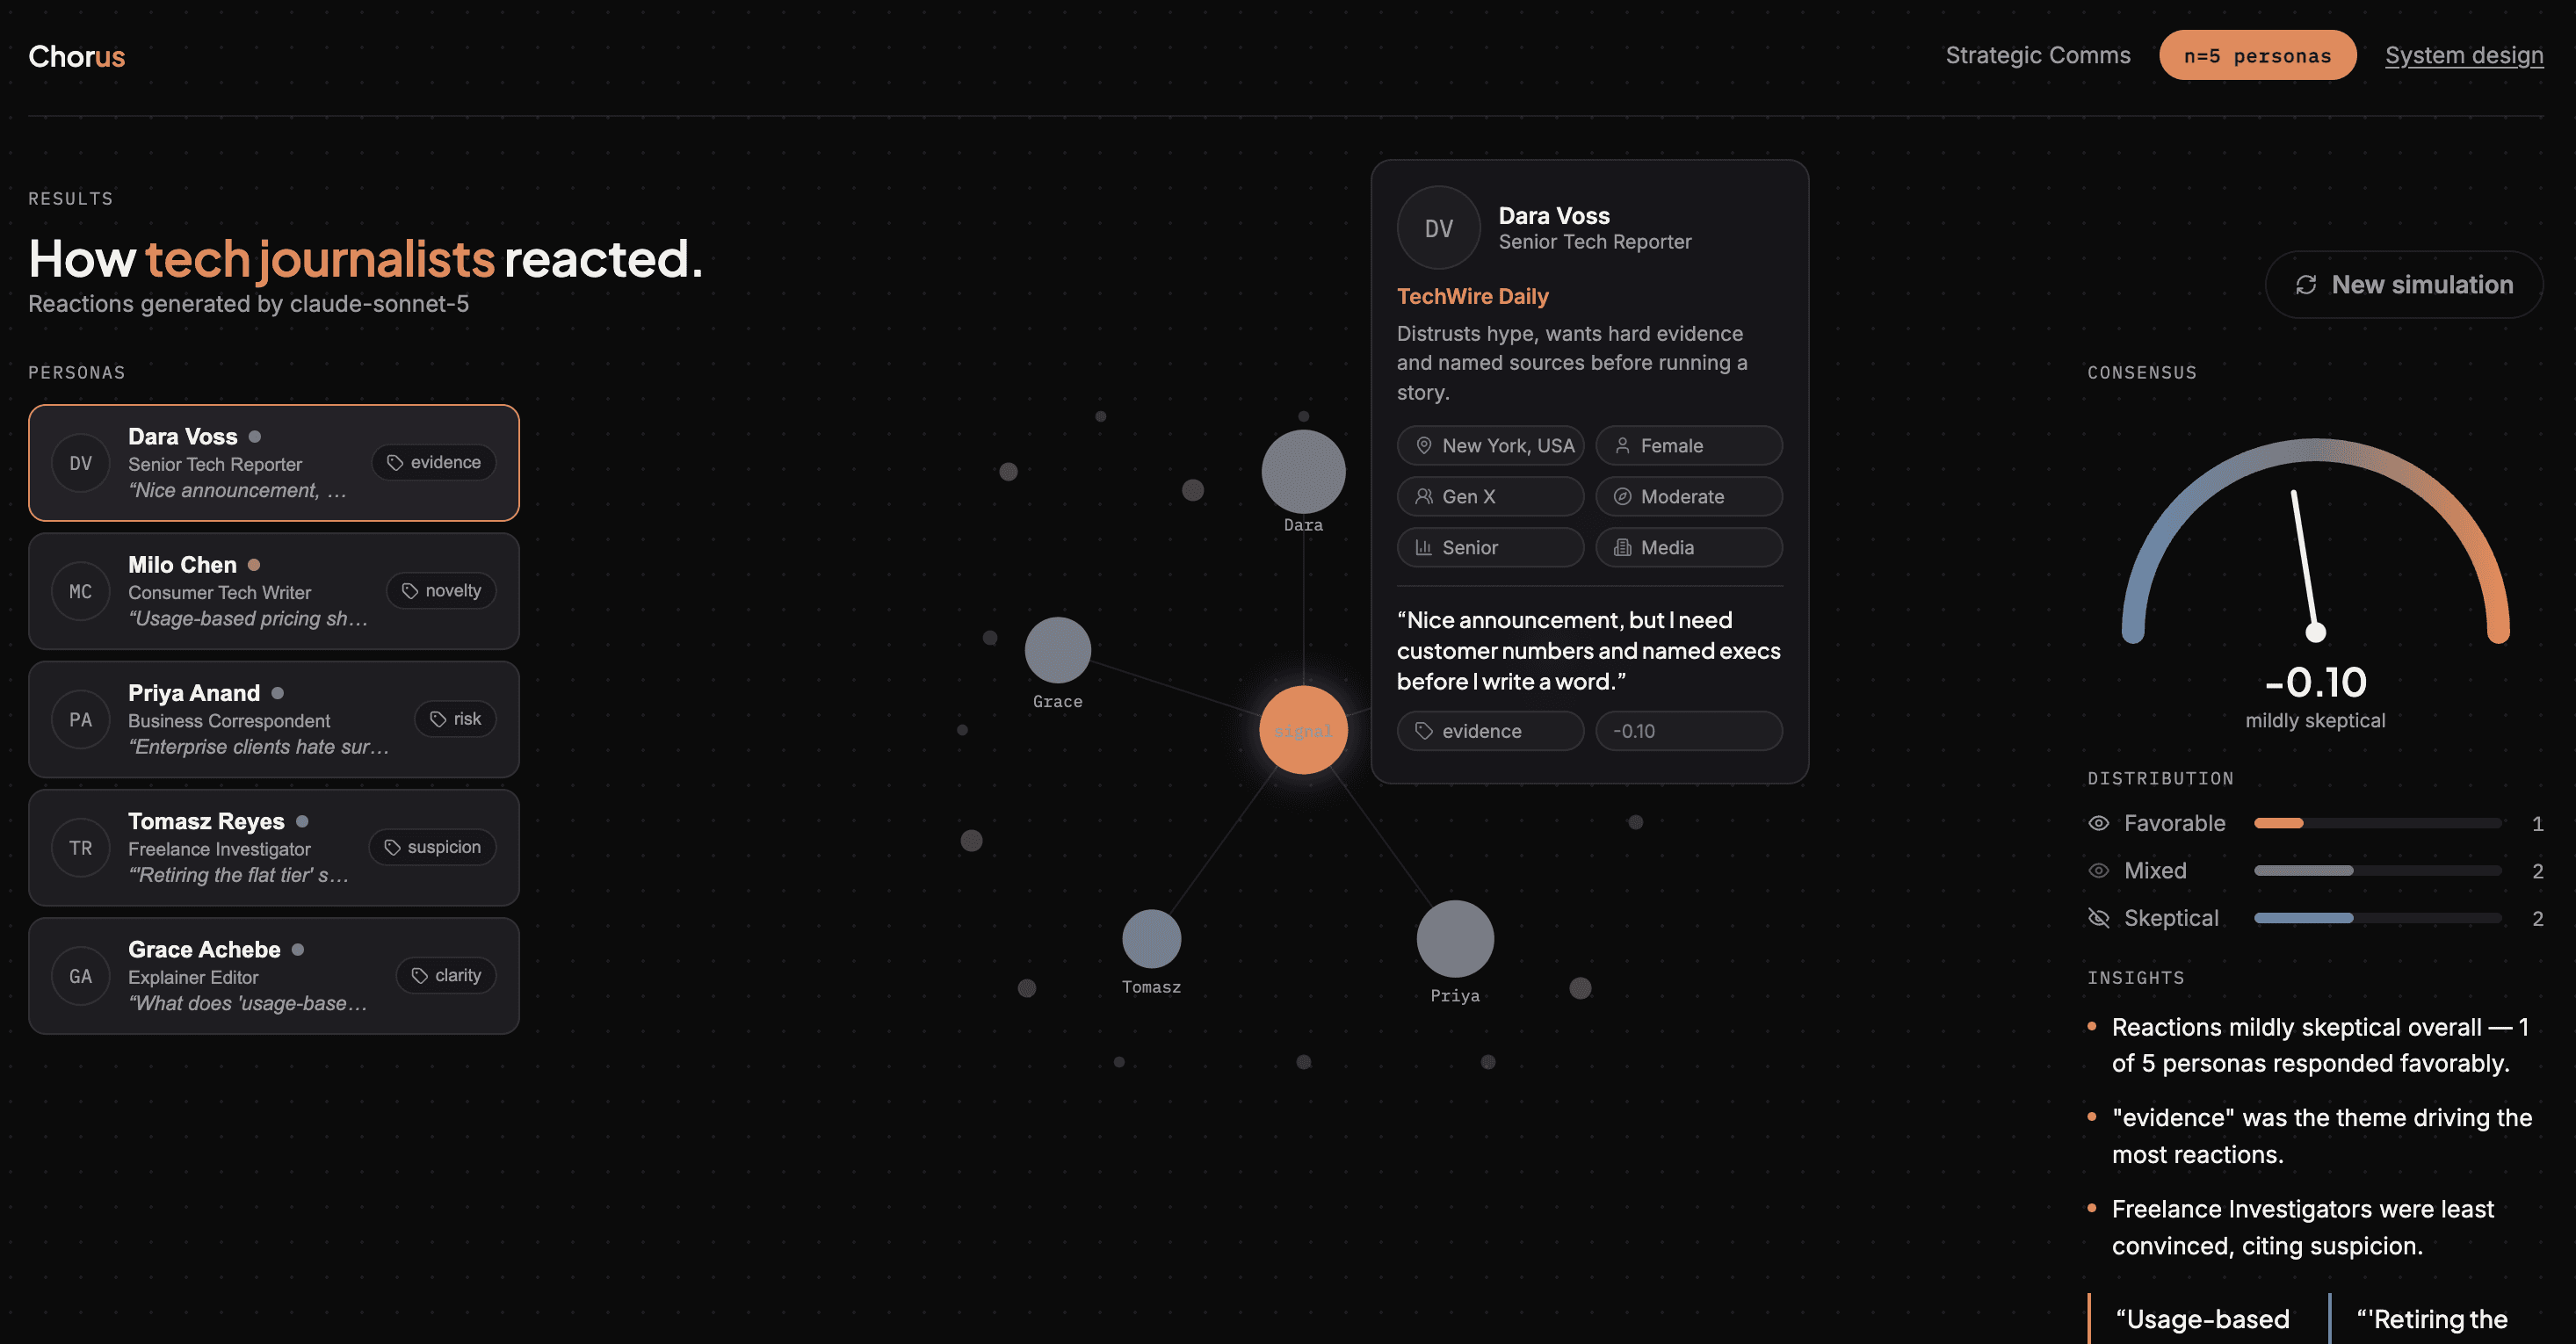Click the eye icon beside Mixed
2576x1344 pixels.
pyautogui.click(x=2099, y=871)
